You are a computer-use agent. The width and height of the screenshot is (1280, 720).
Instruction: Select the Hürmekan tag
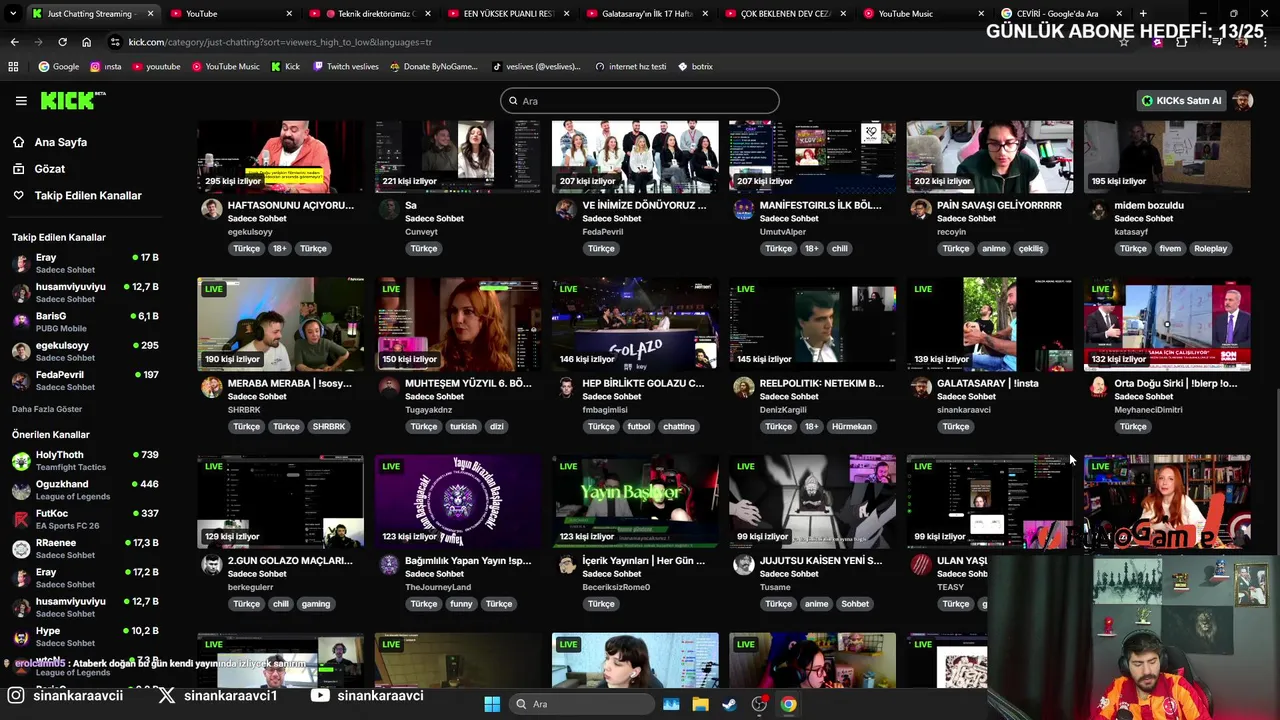click(852, 426)
